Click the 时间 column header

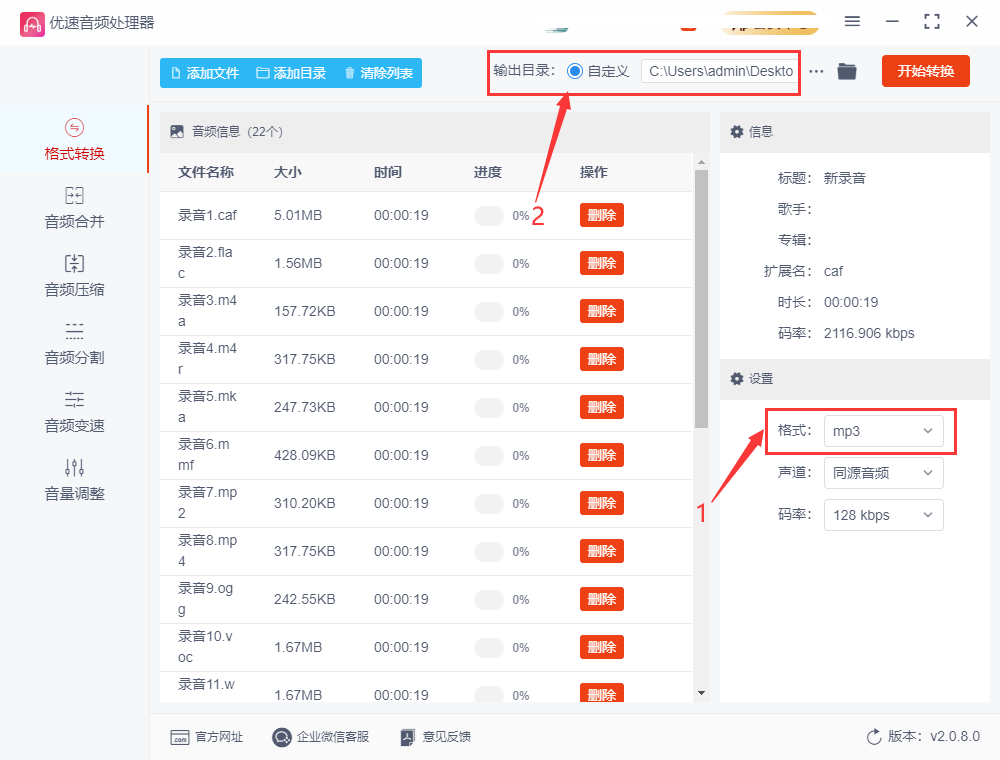(x=388, y=172)
